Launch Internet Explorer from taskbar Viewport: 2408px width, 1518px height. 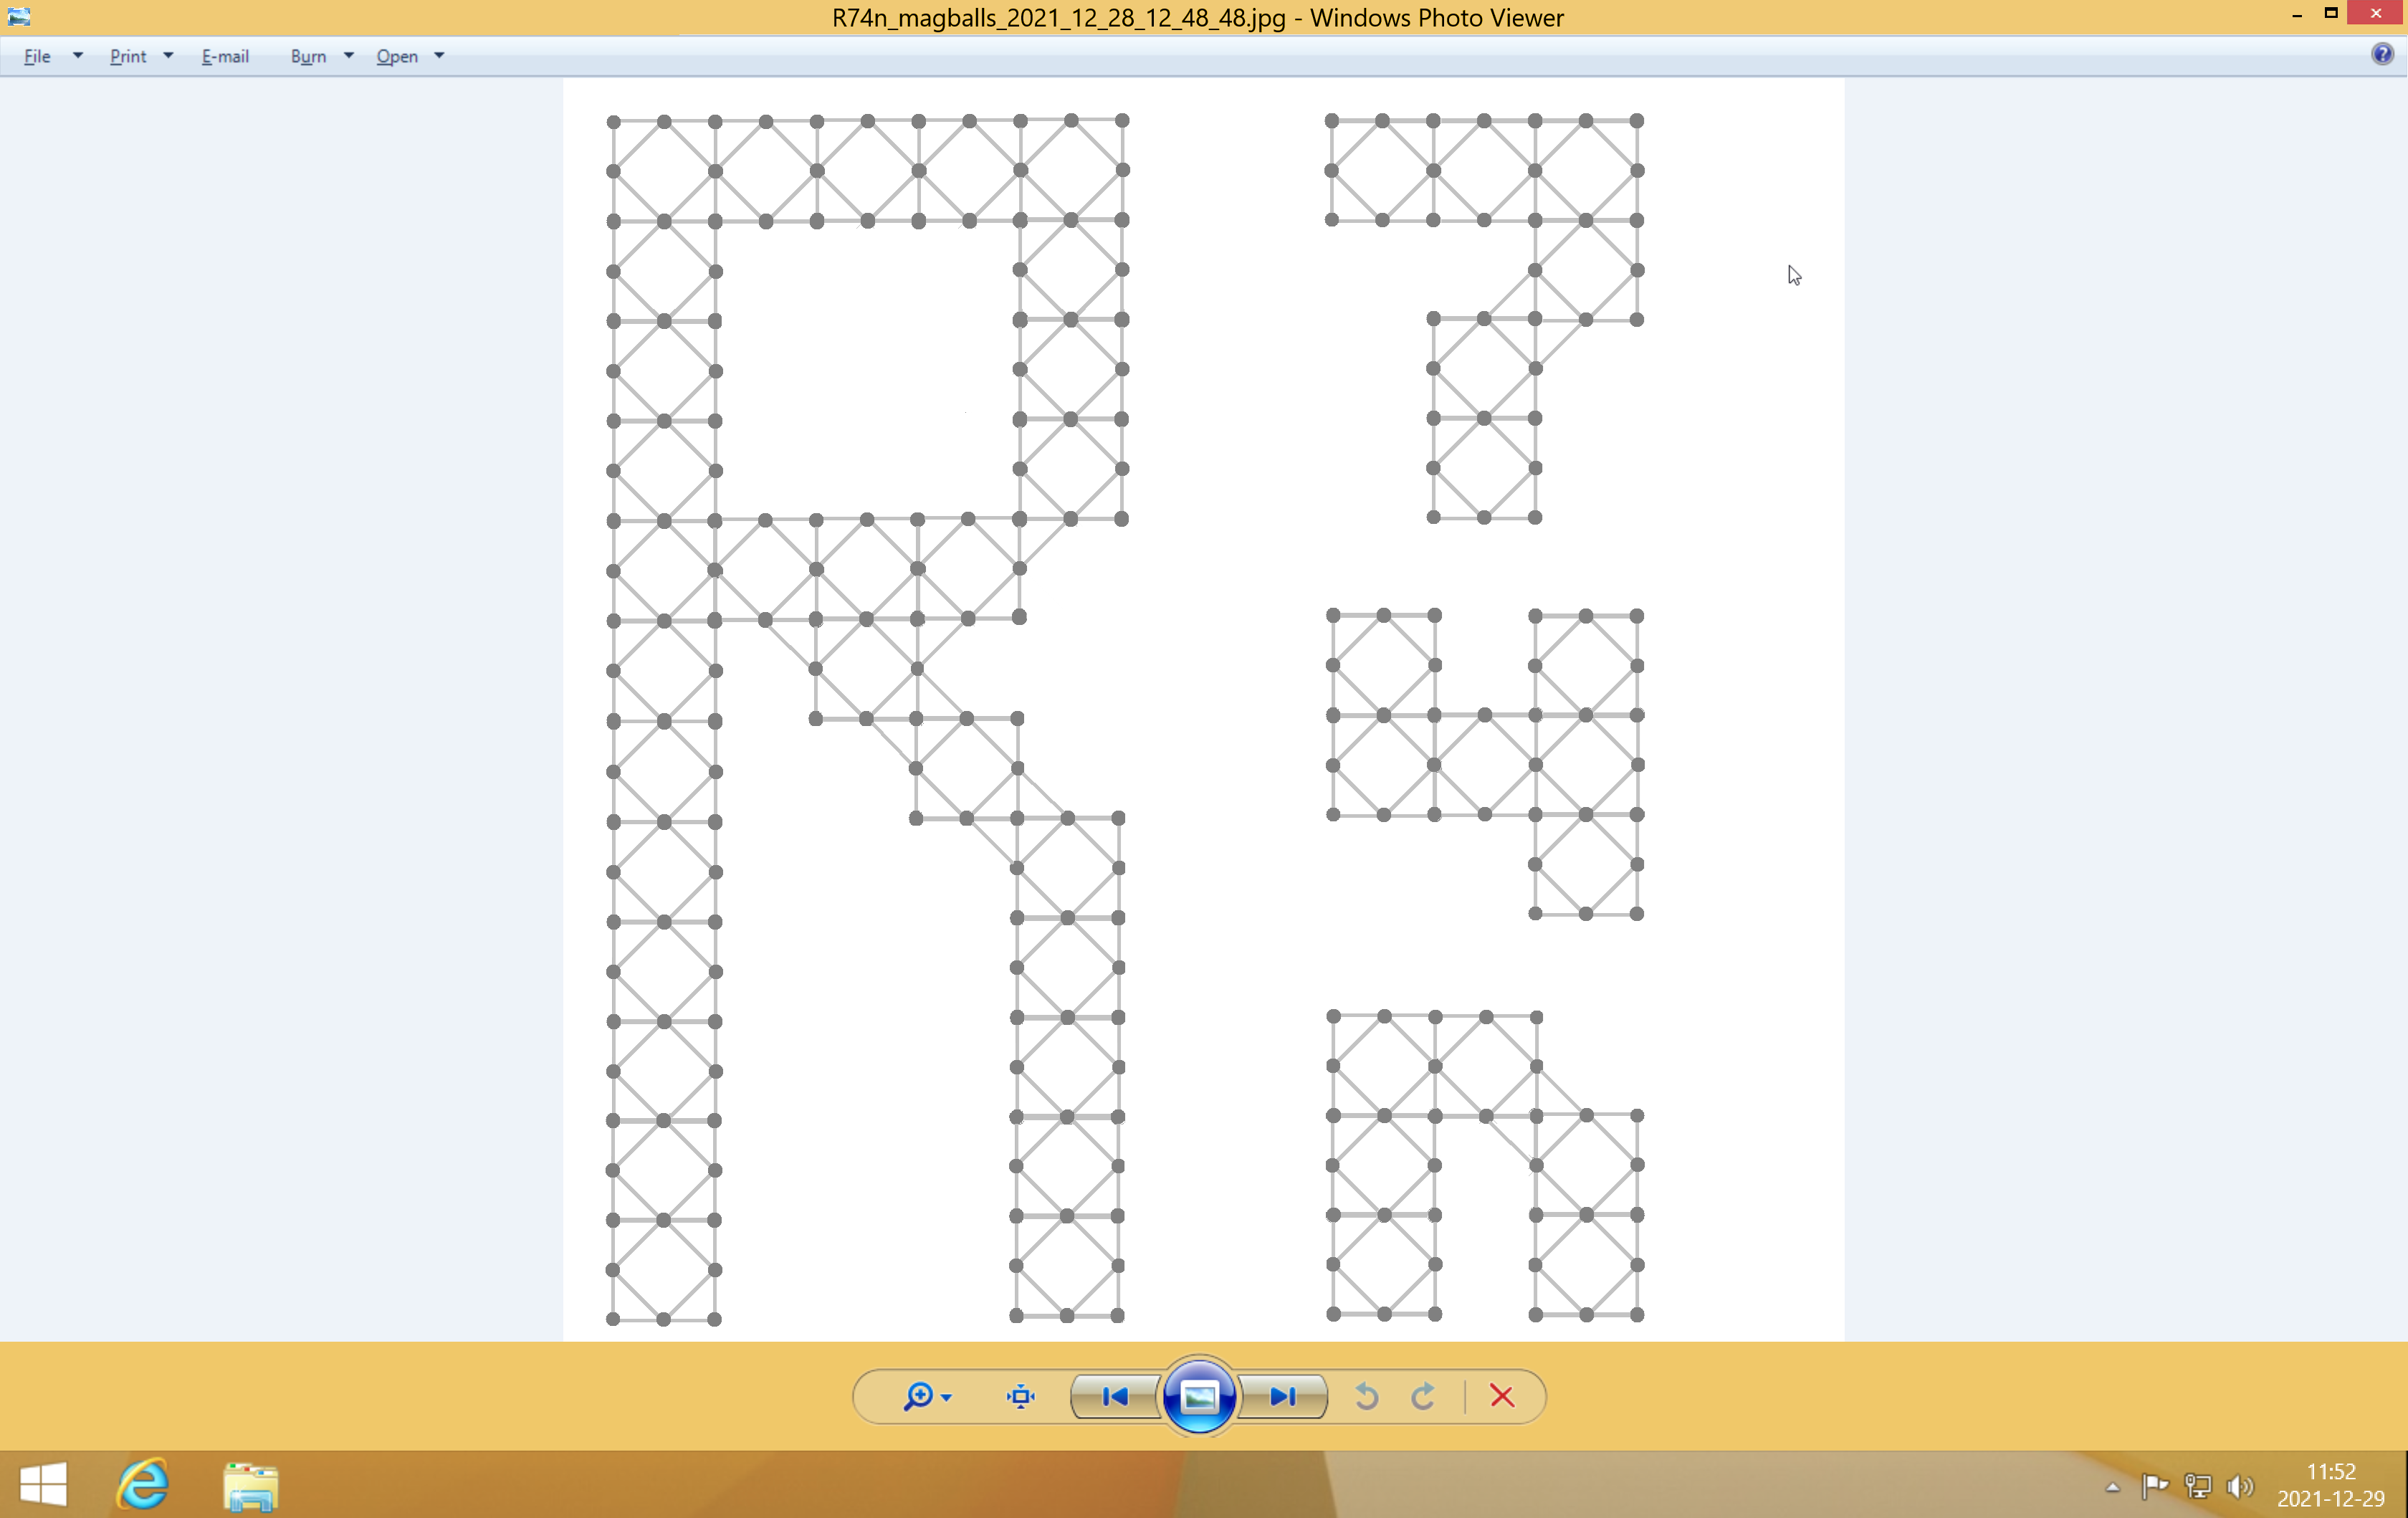142,1484
